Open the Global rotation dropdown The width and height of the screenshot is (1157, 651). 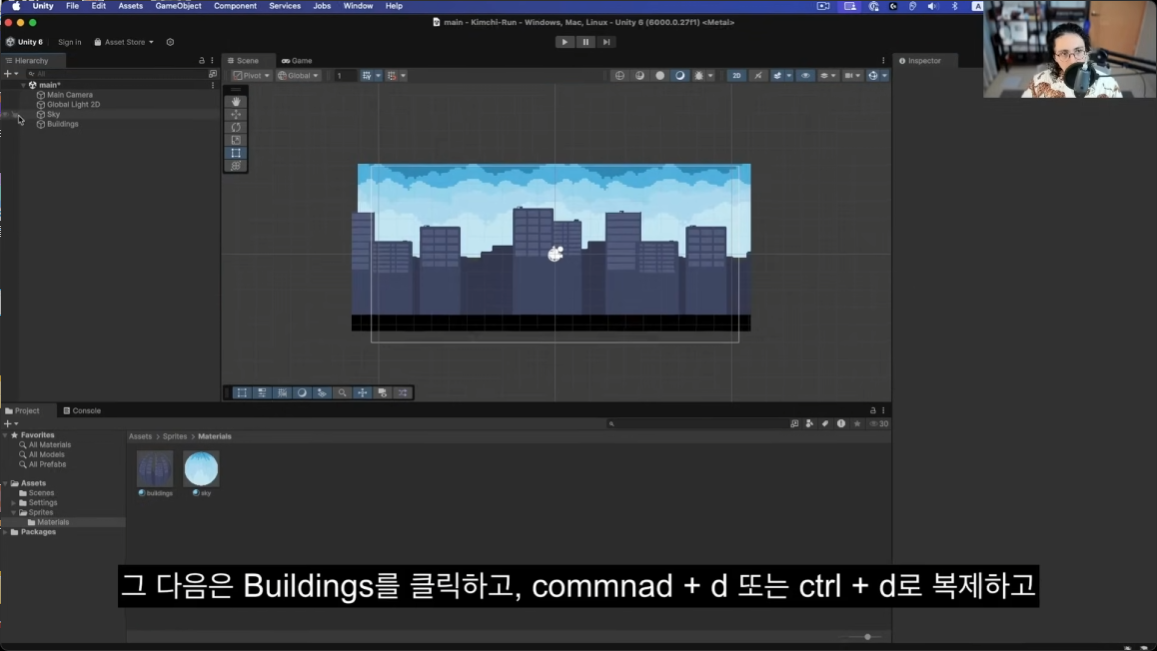(298, 75)
